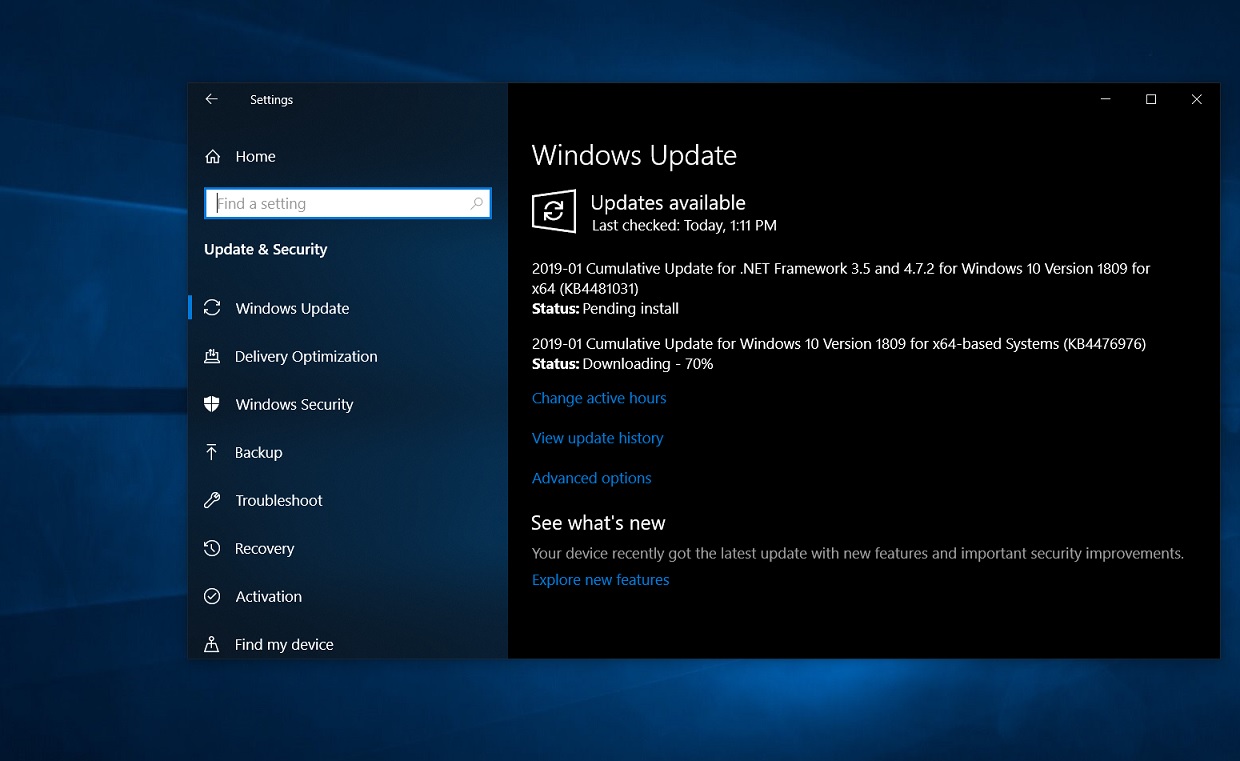The width and height of the screenshot is (1240, 761).
Task: Maximize the Settings window
Action: coord(1151,99)
